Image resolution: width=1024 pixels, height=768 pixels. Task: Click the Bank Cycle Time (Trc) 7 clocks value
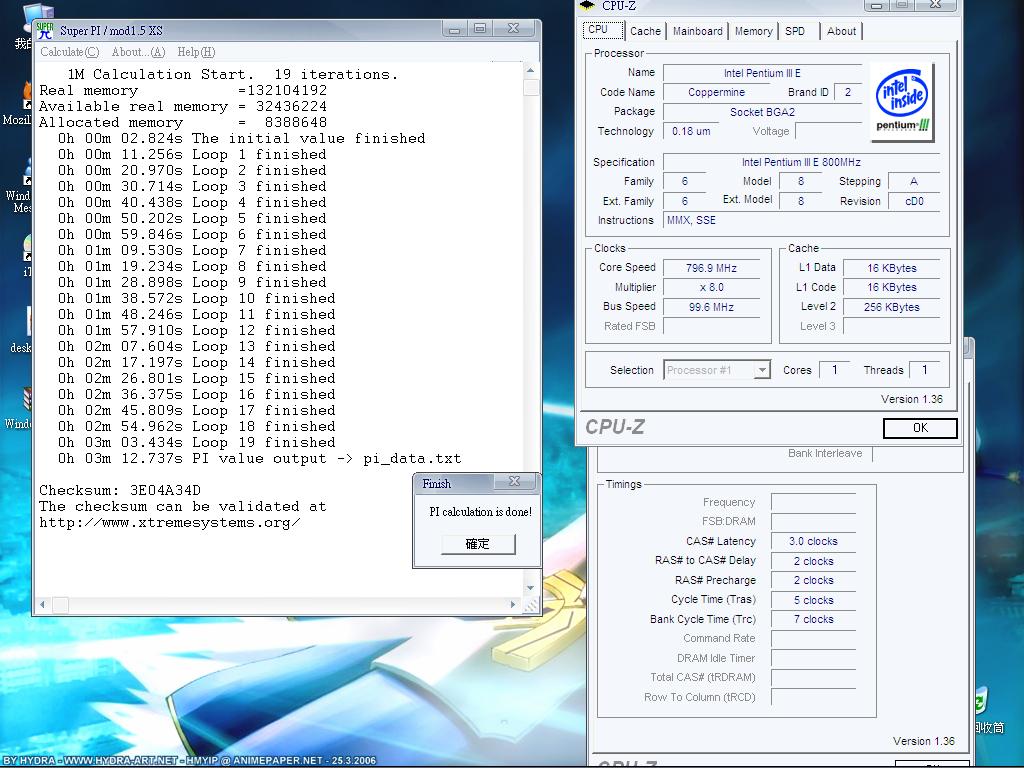(813, 619)
